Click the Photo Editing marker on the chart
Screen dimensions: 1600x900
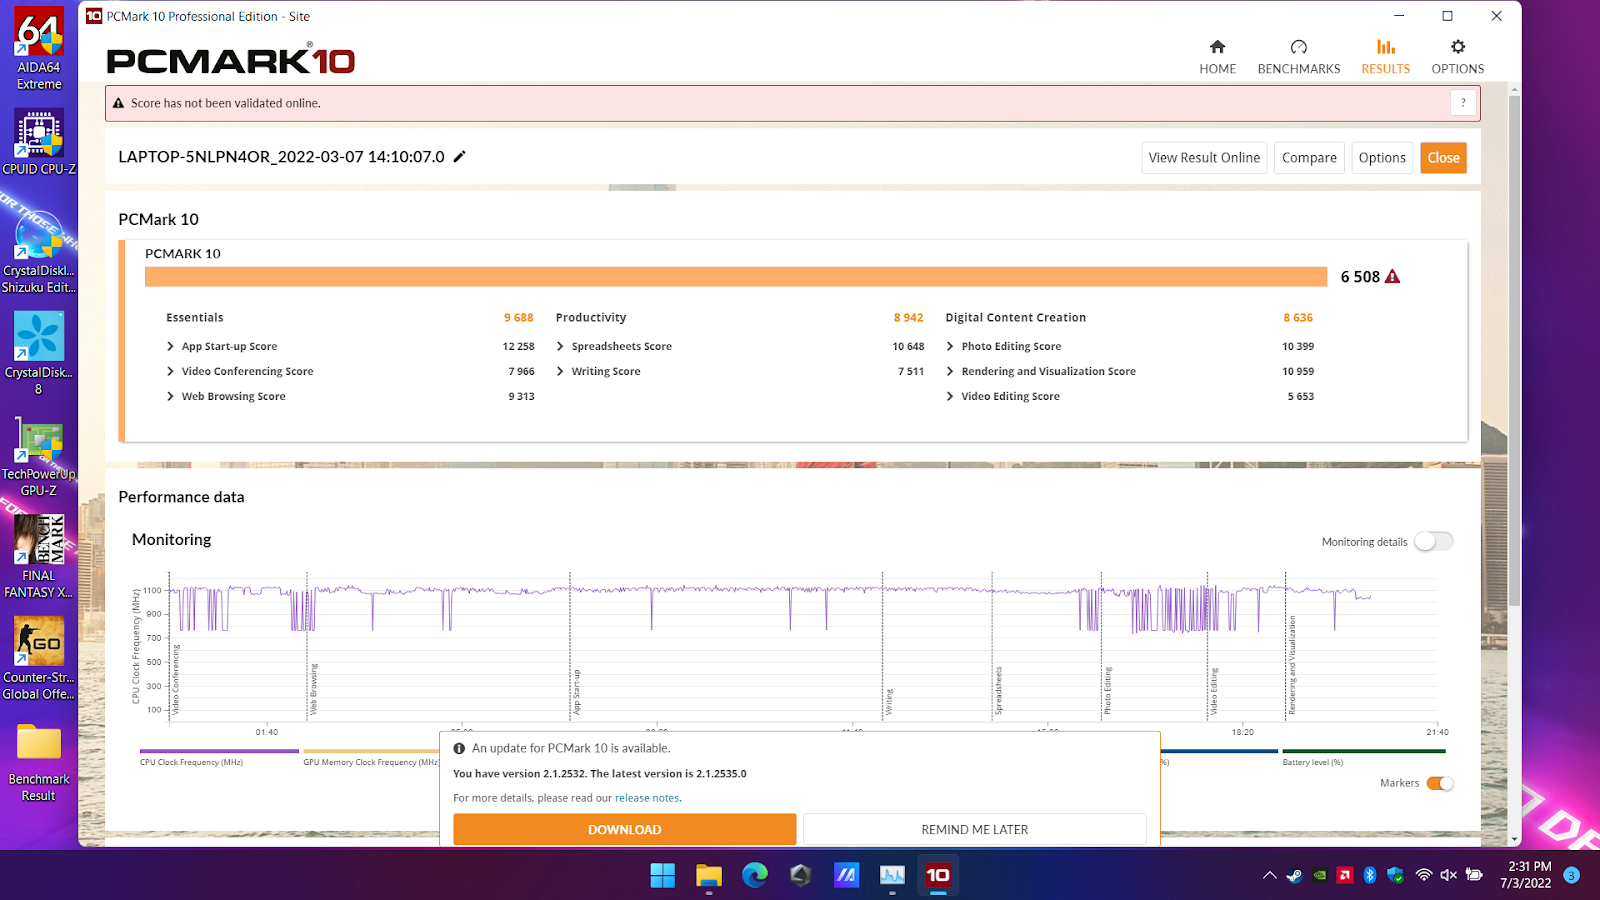(1107, 690)
